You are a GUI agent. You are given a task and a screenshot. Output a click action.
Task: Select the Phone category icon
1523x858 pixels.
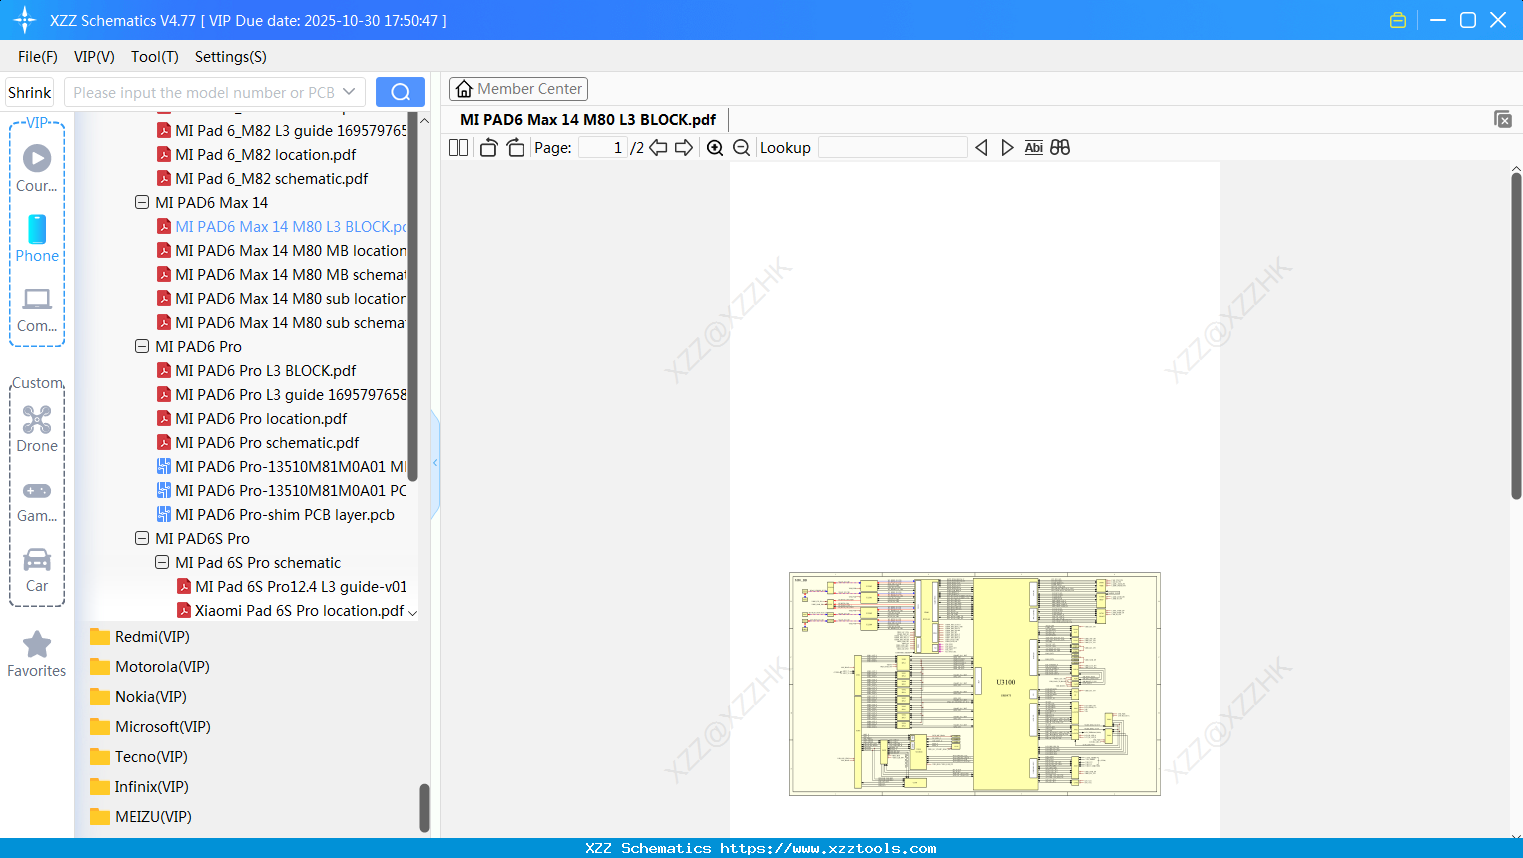[37, 229]
